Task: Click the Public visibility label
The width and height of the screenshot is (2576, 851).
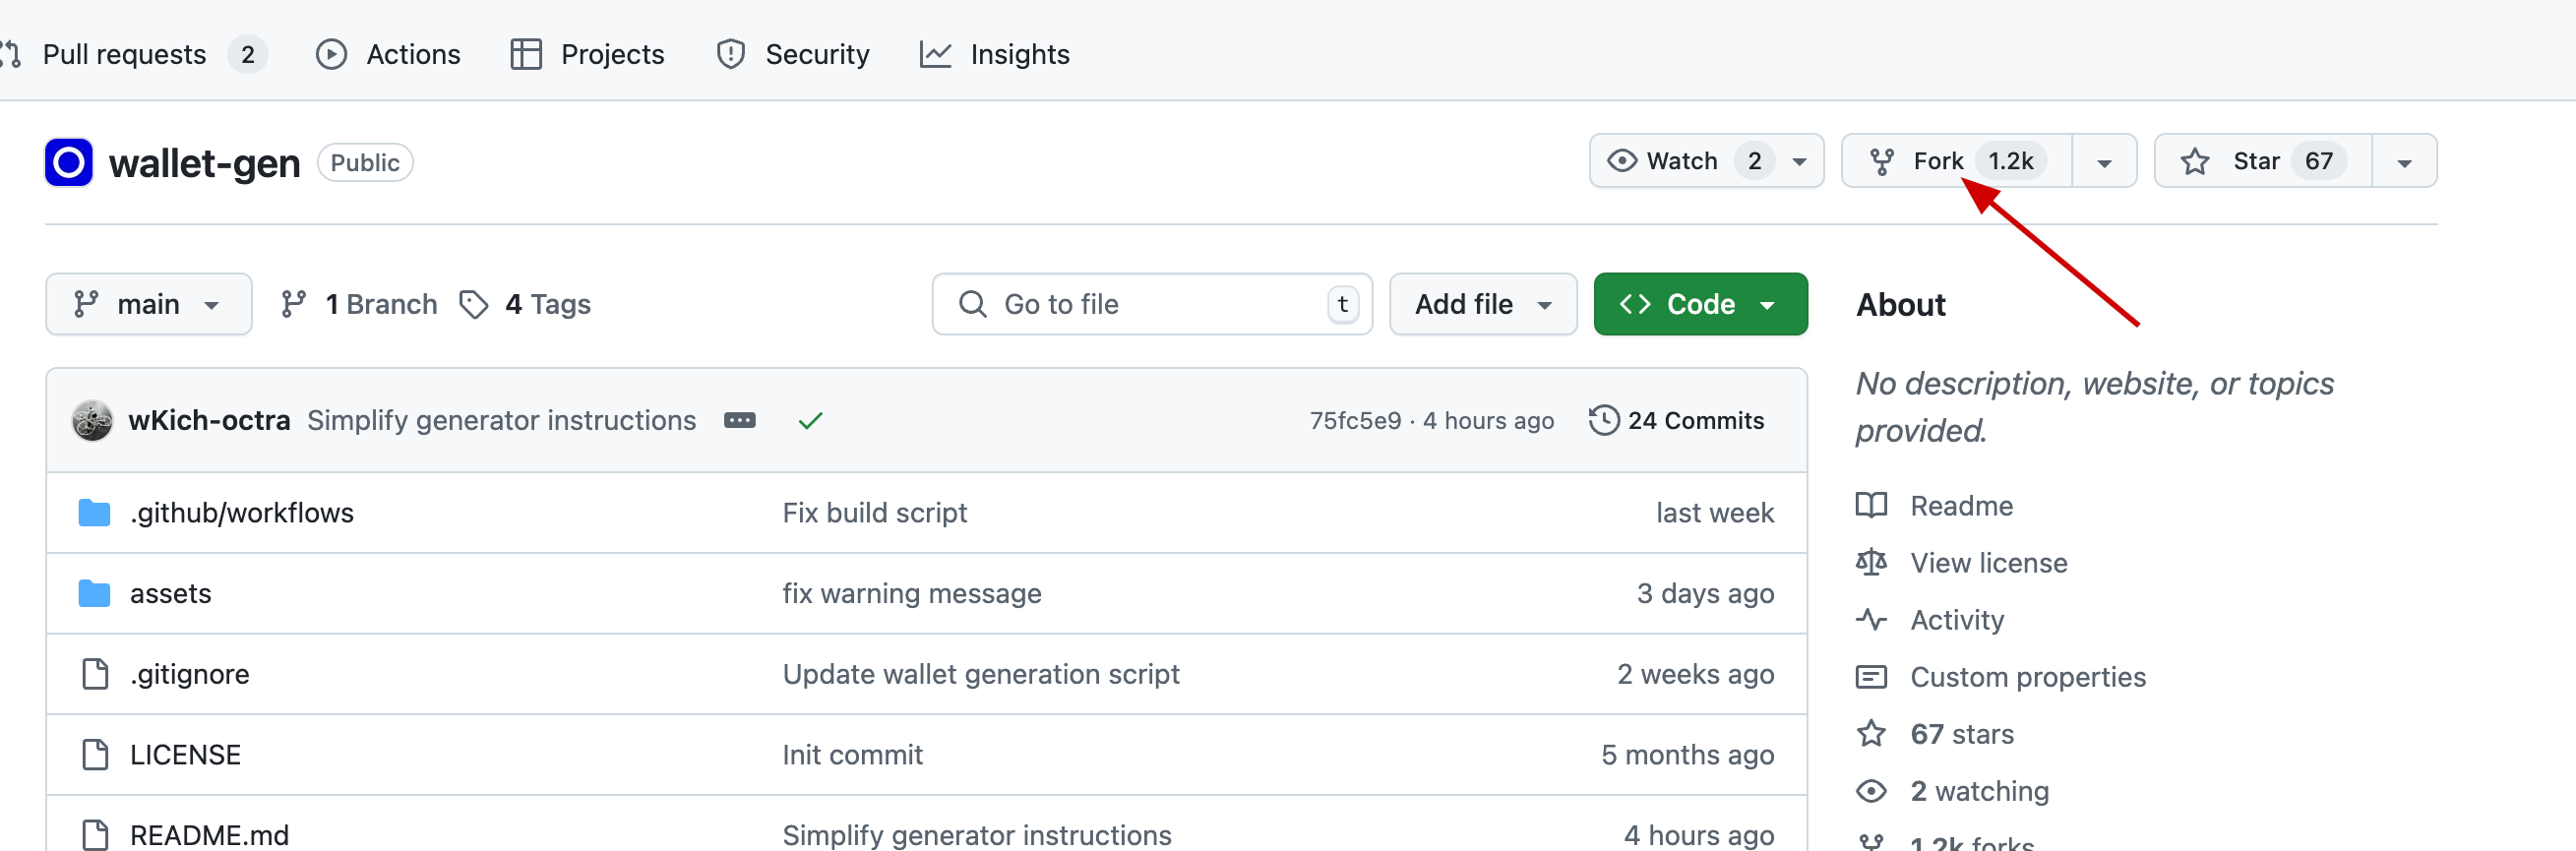Action: click(x=365, y=163)
